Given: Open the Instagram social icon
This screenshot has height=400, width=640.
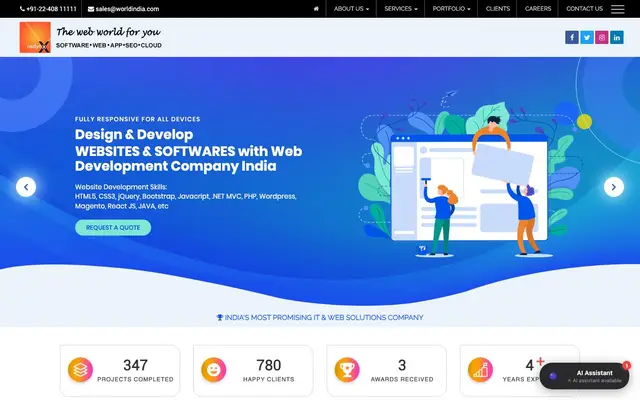Looking at the screenshot, I should pyautogui.click(x=602, y=38).
